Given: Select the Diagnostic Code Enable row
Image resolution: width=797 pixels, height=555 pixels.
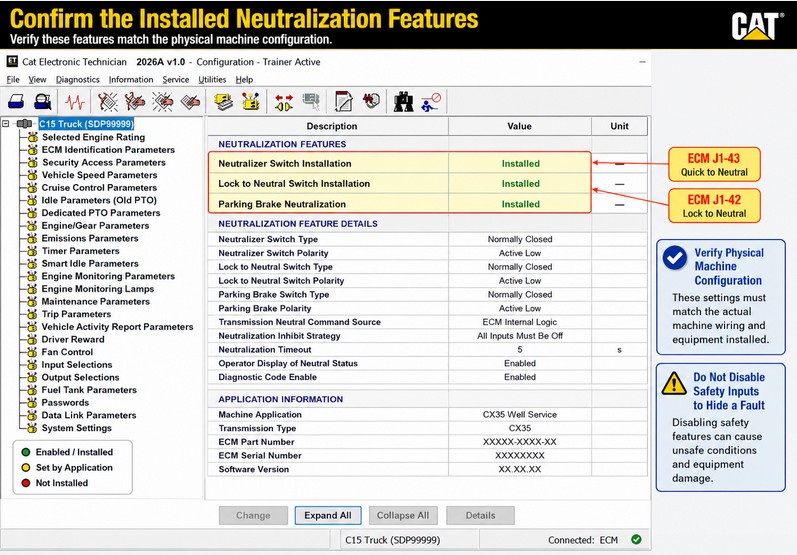Looking at the screenshot, I should (427, 377).
